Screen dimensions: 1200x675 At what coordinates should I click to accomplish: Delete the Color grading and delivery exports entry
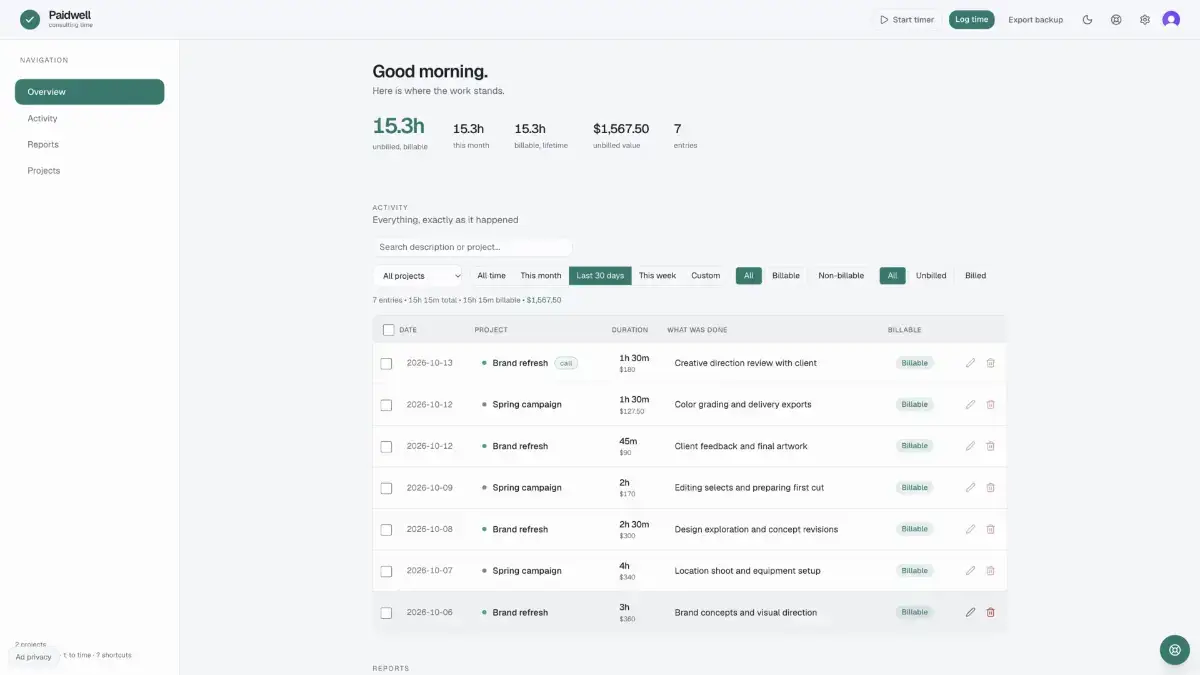click(990, 405)
